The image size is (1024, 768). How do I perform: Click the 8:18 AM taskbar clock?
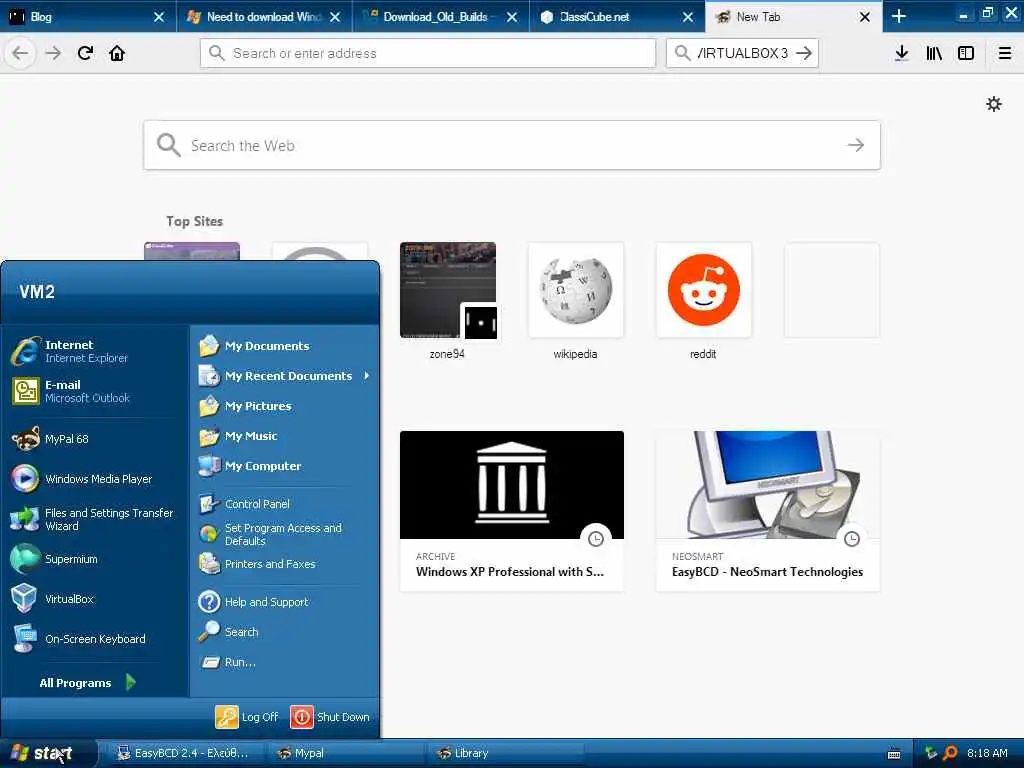click(x=987, y=753)
